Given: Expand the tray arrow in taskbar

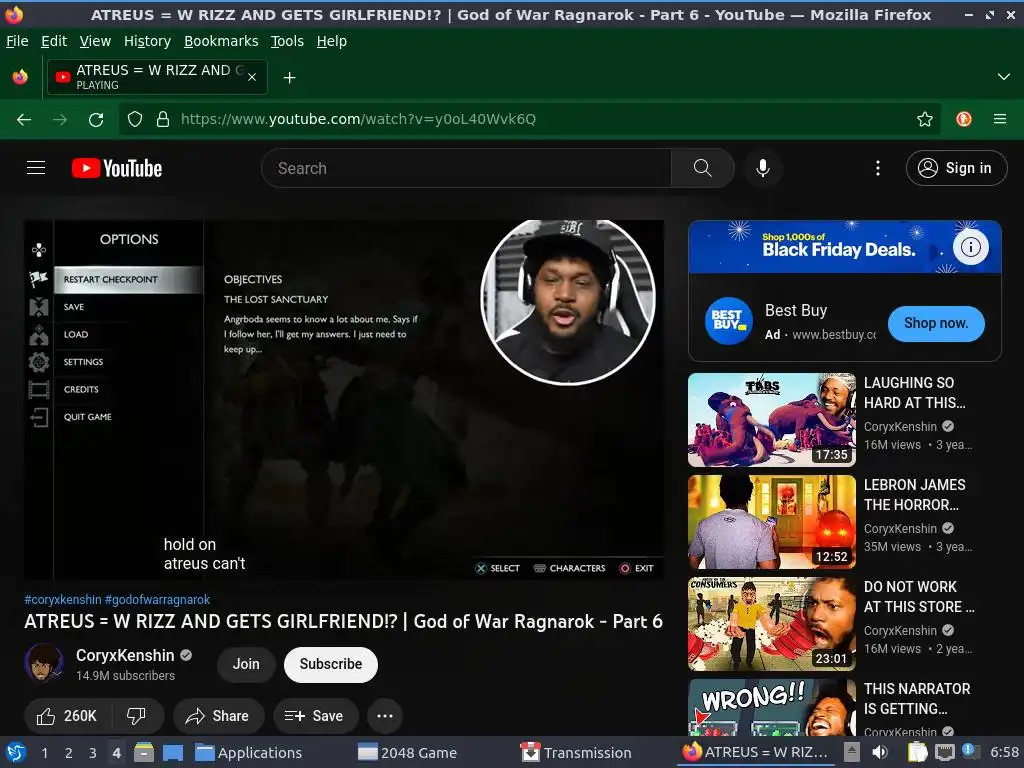Looking at the screenshot, I should point(851,752).
